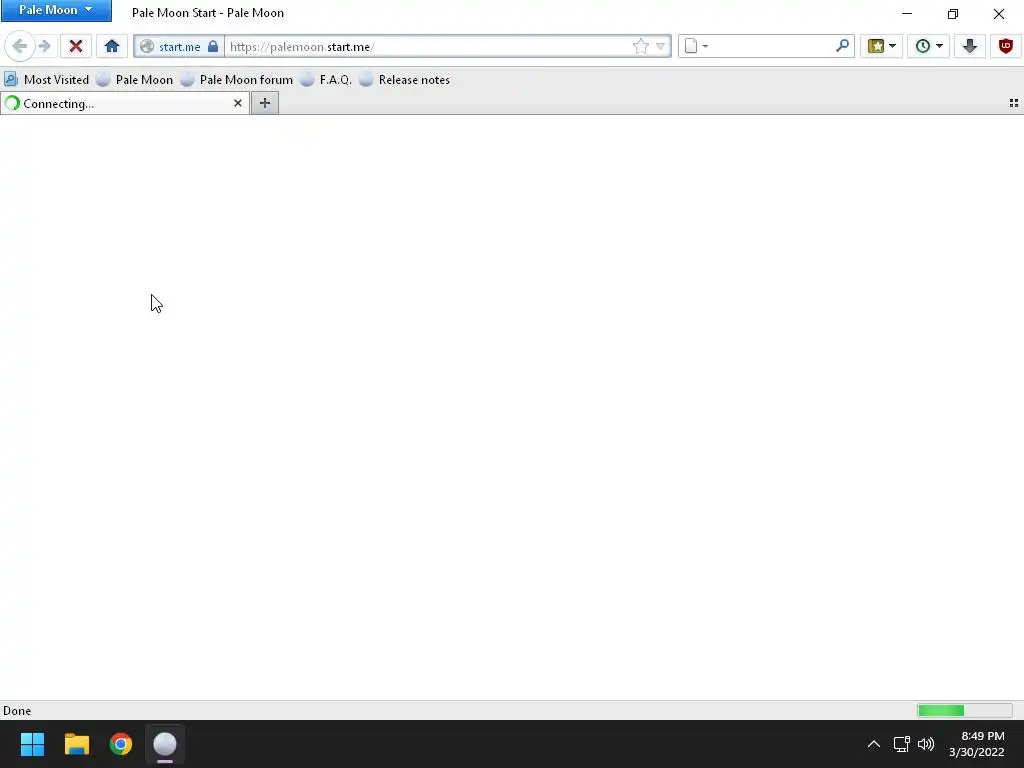Choose a search engine from the dropdown

click(x=696, y=46)
